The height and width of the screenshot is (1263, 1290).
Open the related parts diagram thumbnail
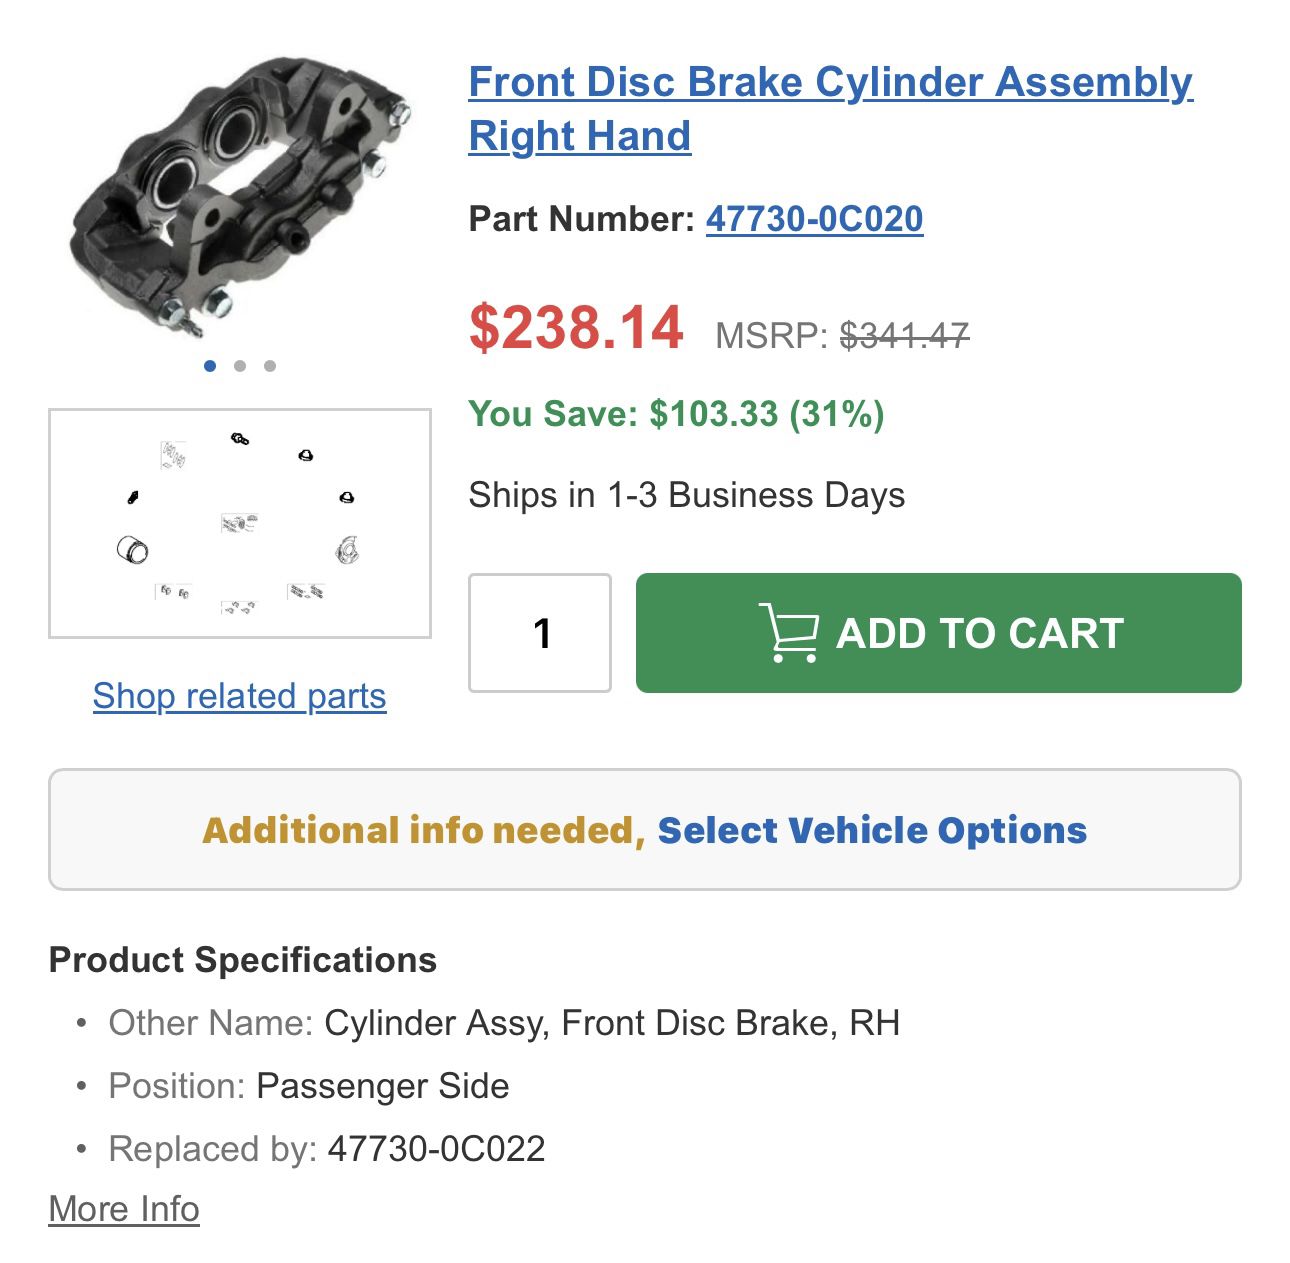[x=240, y=523]
